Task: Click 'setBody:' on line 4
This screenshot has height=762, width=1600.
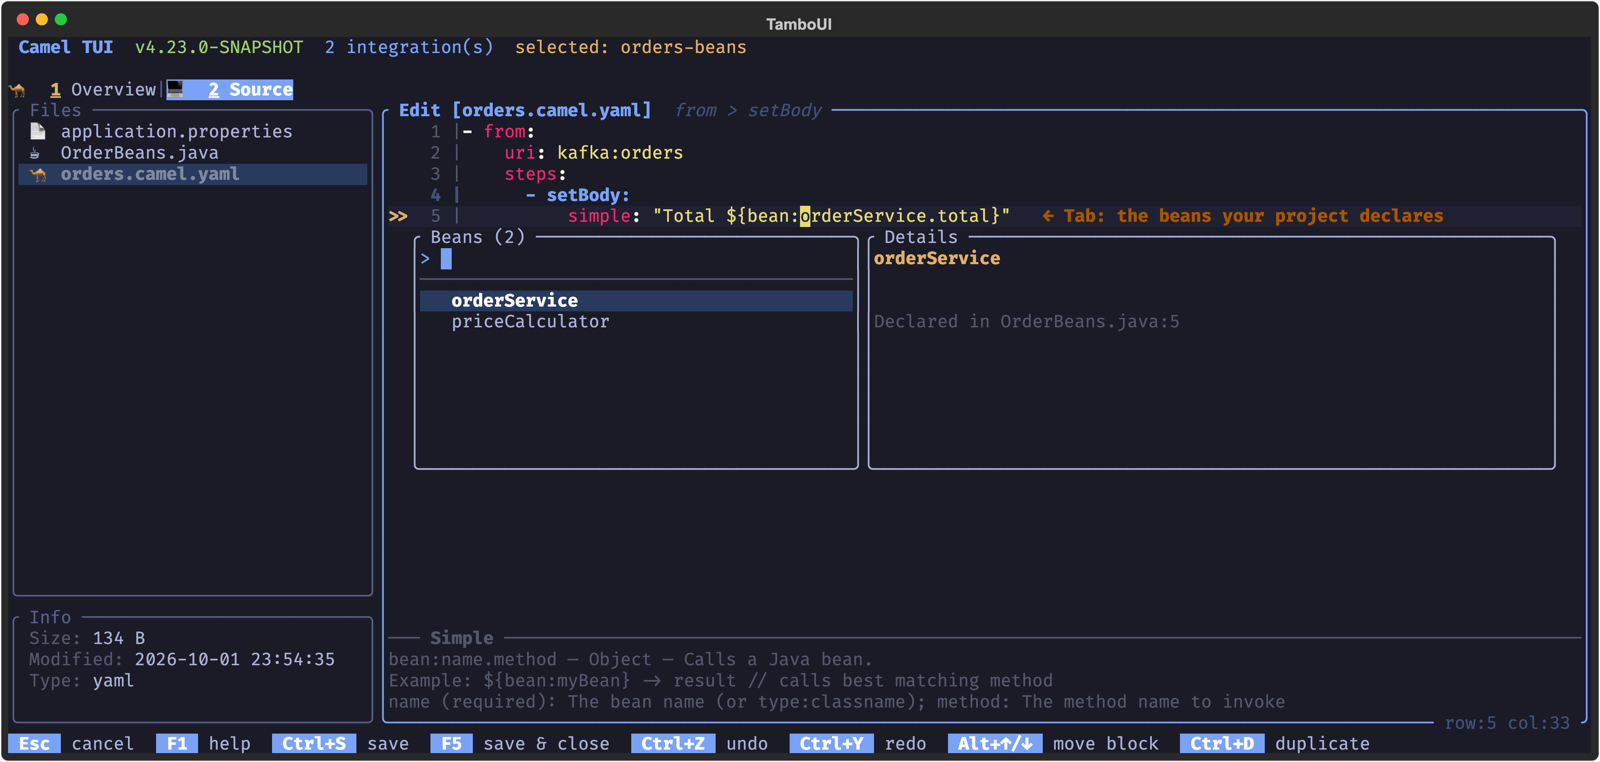Action: 588,196
